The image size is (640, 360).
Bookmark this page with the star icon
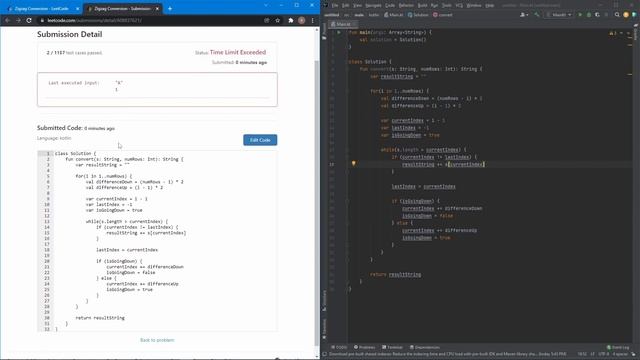tap(278, 20)
